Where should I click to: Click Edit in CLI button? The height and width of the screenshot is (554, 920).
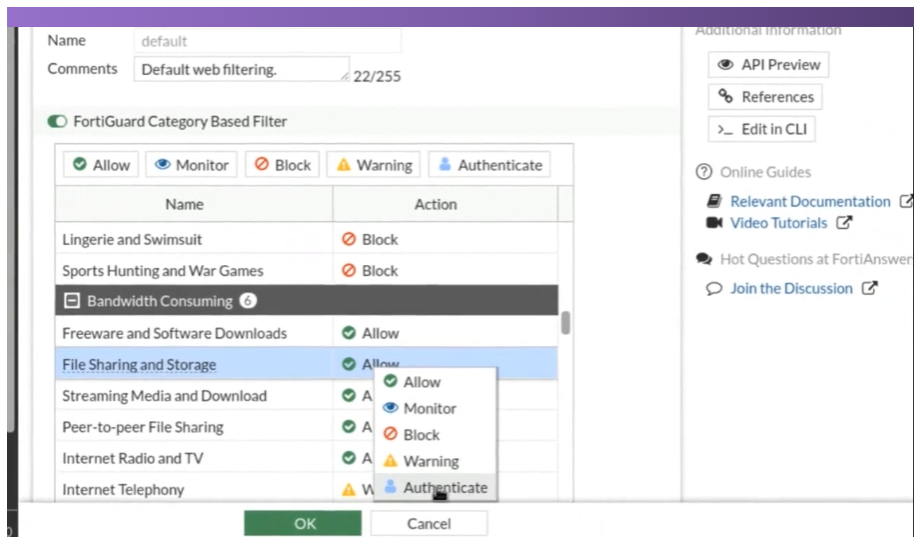coord(761,129)
